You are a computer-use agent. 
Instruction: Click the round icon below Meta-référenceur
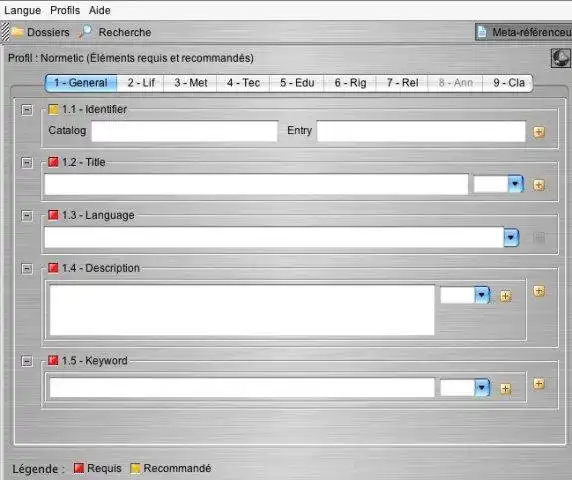click(x=561, y=58)
